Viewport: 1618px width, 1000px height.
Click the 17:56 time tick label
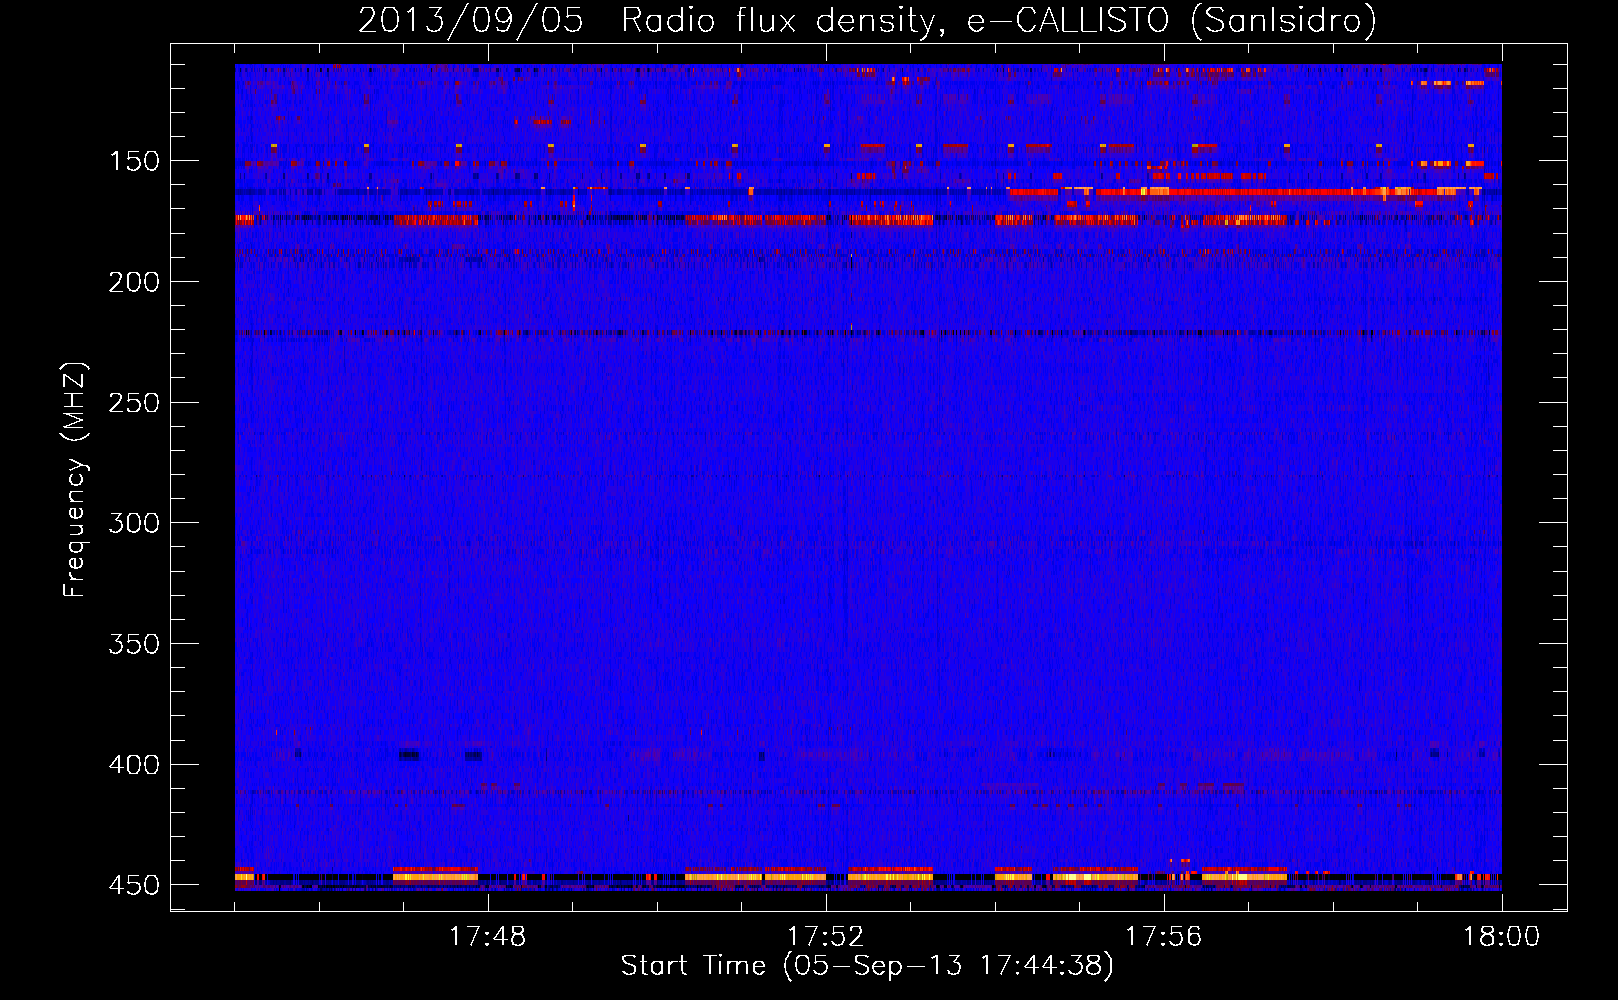[1164, 937]
